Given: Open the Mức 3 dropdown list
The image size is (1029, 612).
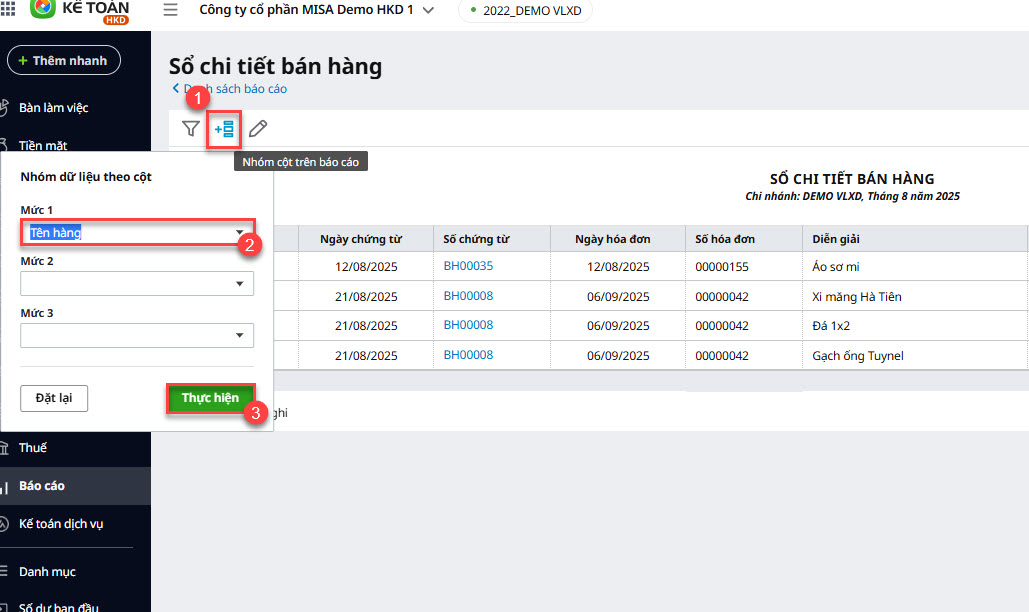Looking at the screenshot, I should [x=239, y=336].
